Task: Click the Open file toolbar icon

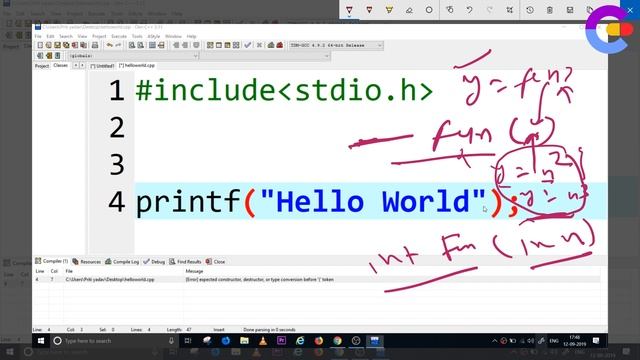Action: coord(49,45)
